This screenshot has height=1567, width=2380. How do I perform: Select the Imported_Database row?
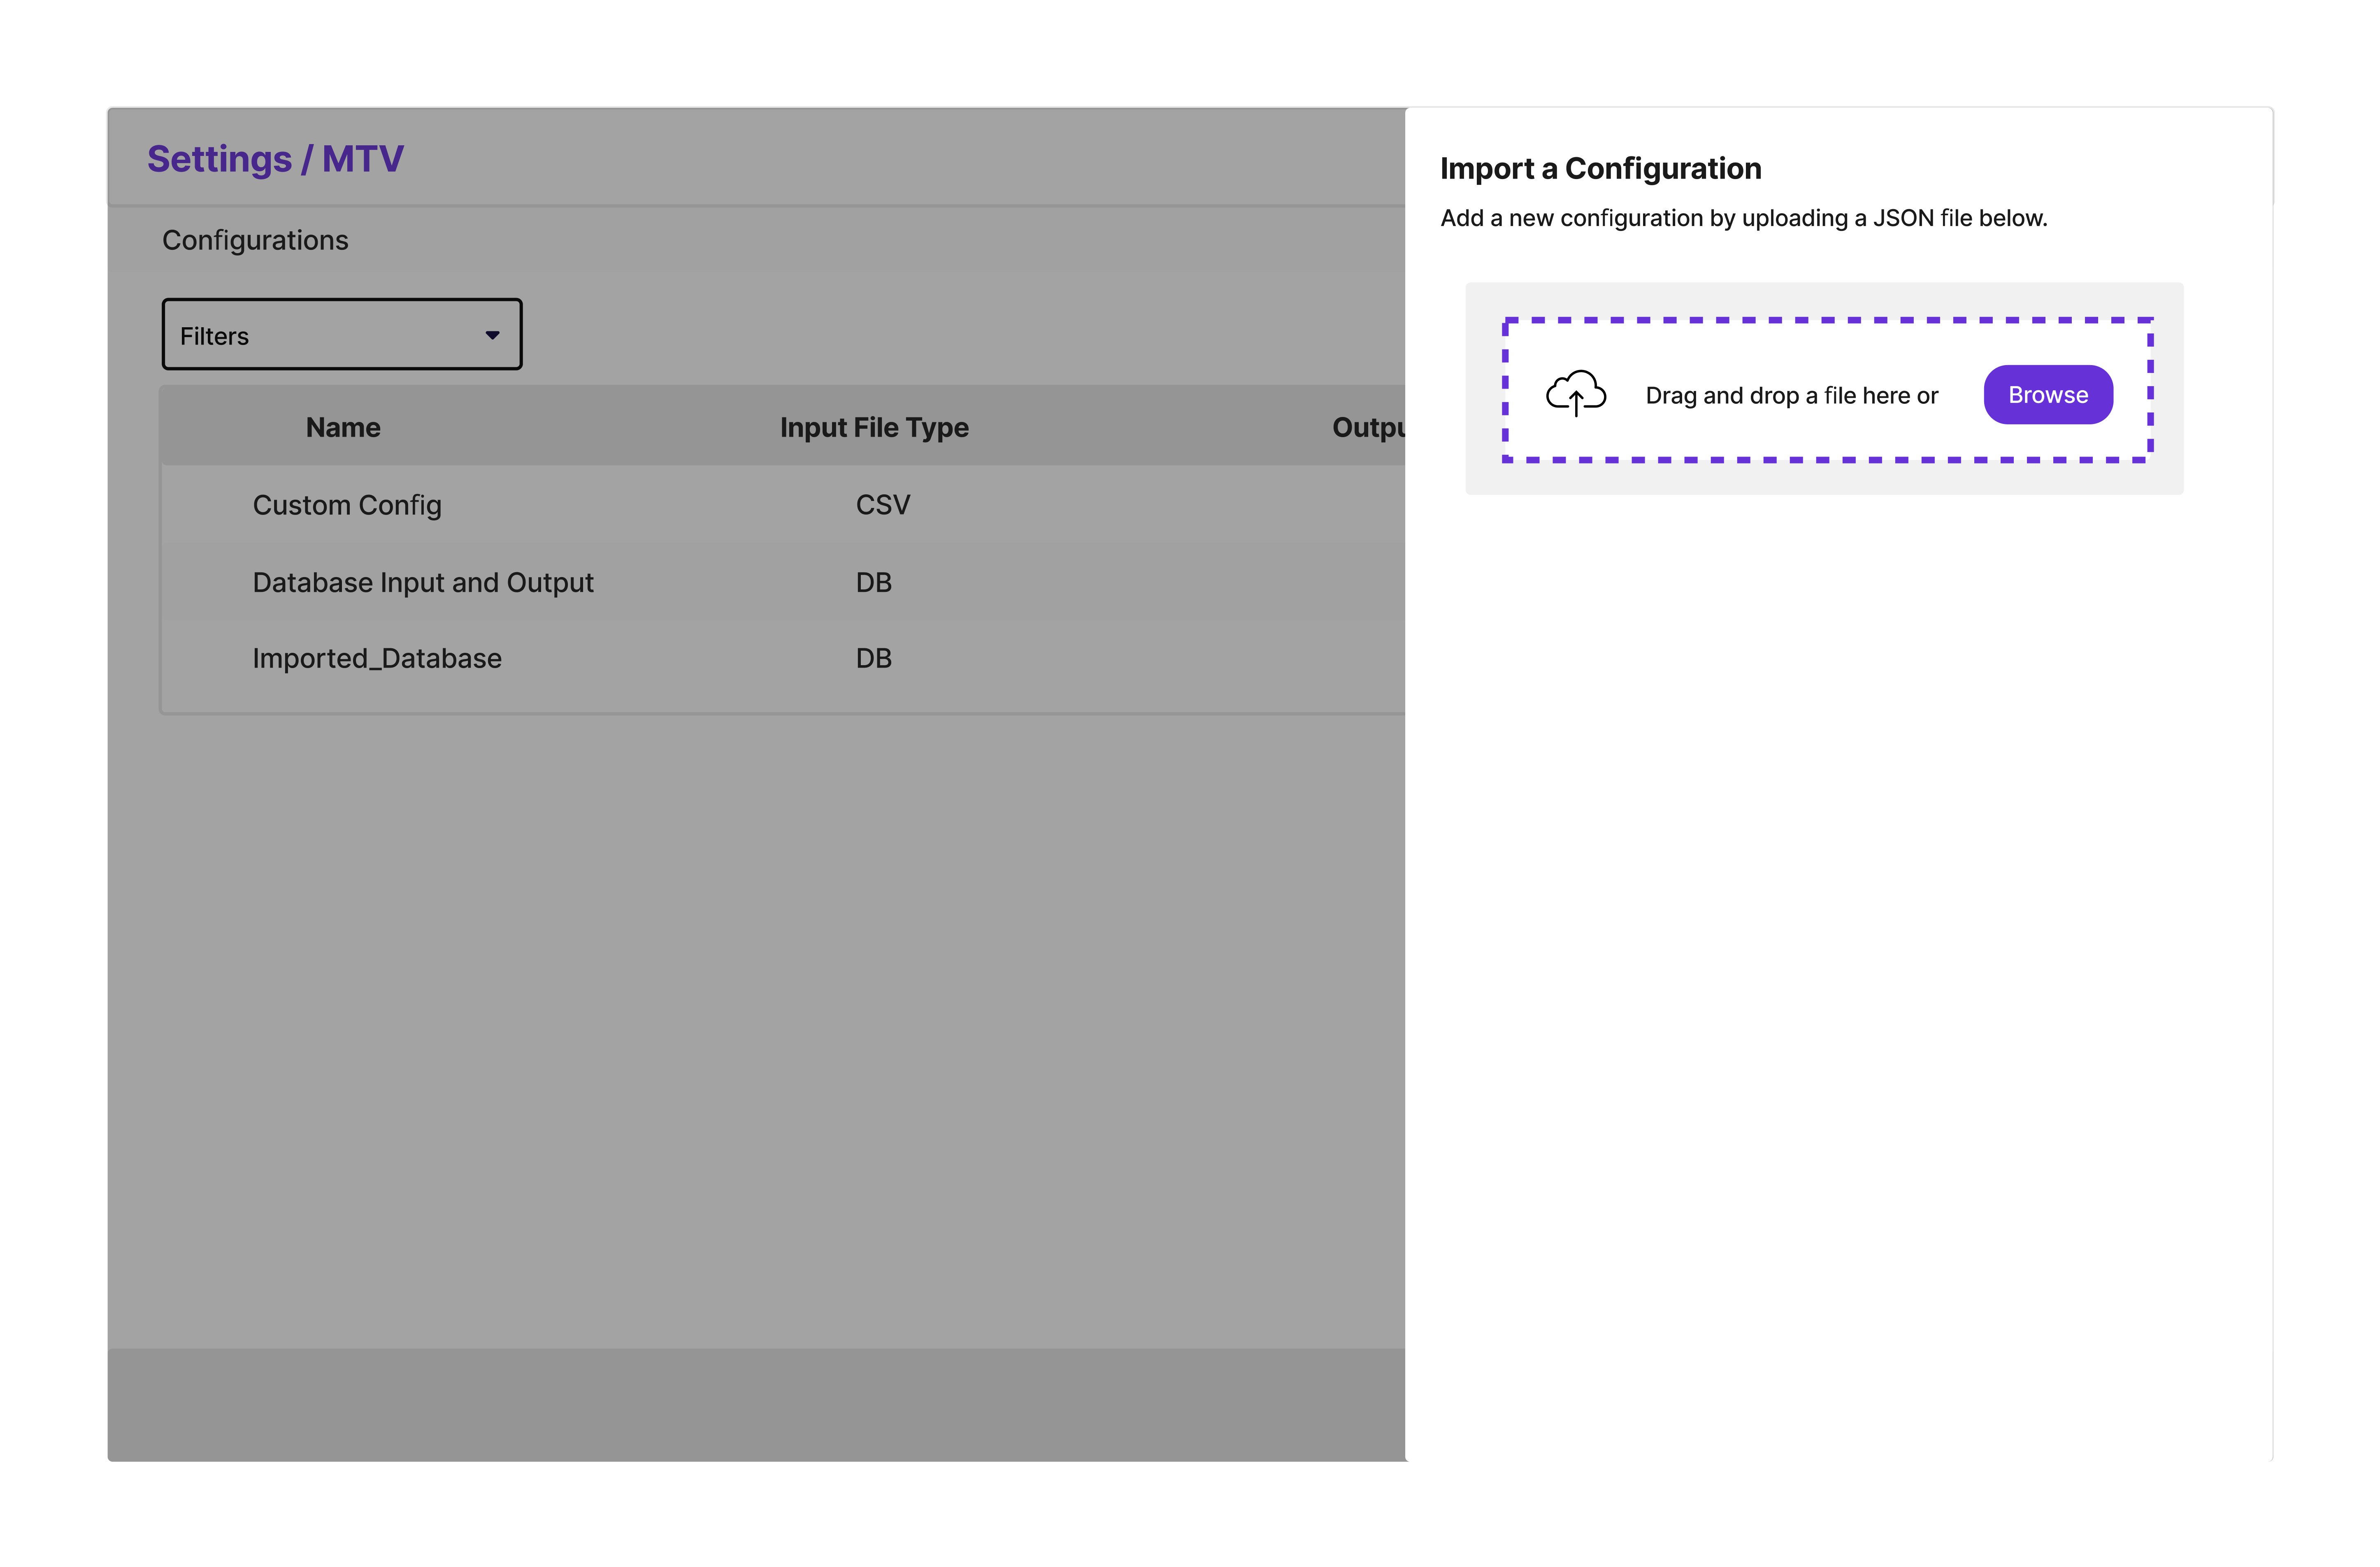coord(377,658)
